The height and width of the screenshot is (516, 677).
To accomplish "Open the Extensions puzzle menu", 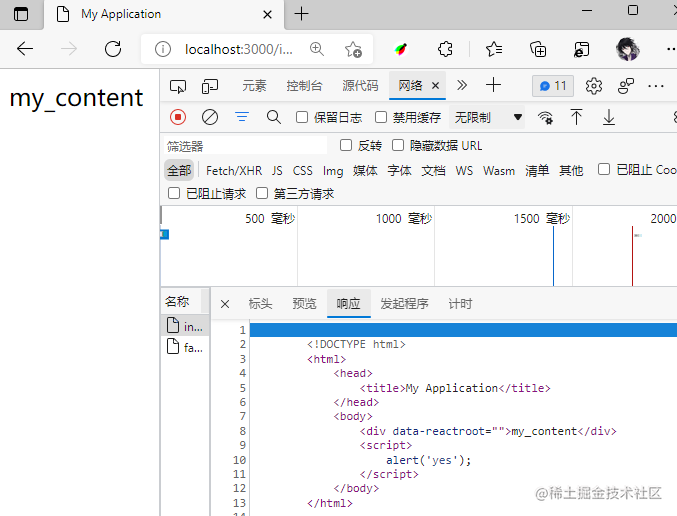I will pos(445,49).
